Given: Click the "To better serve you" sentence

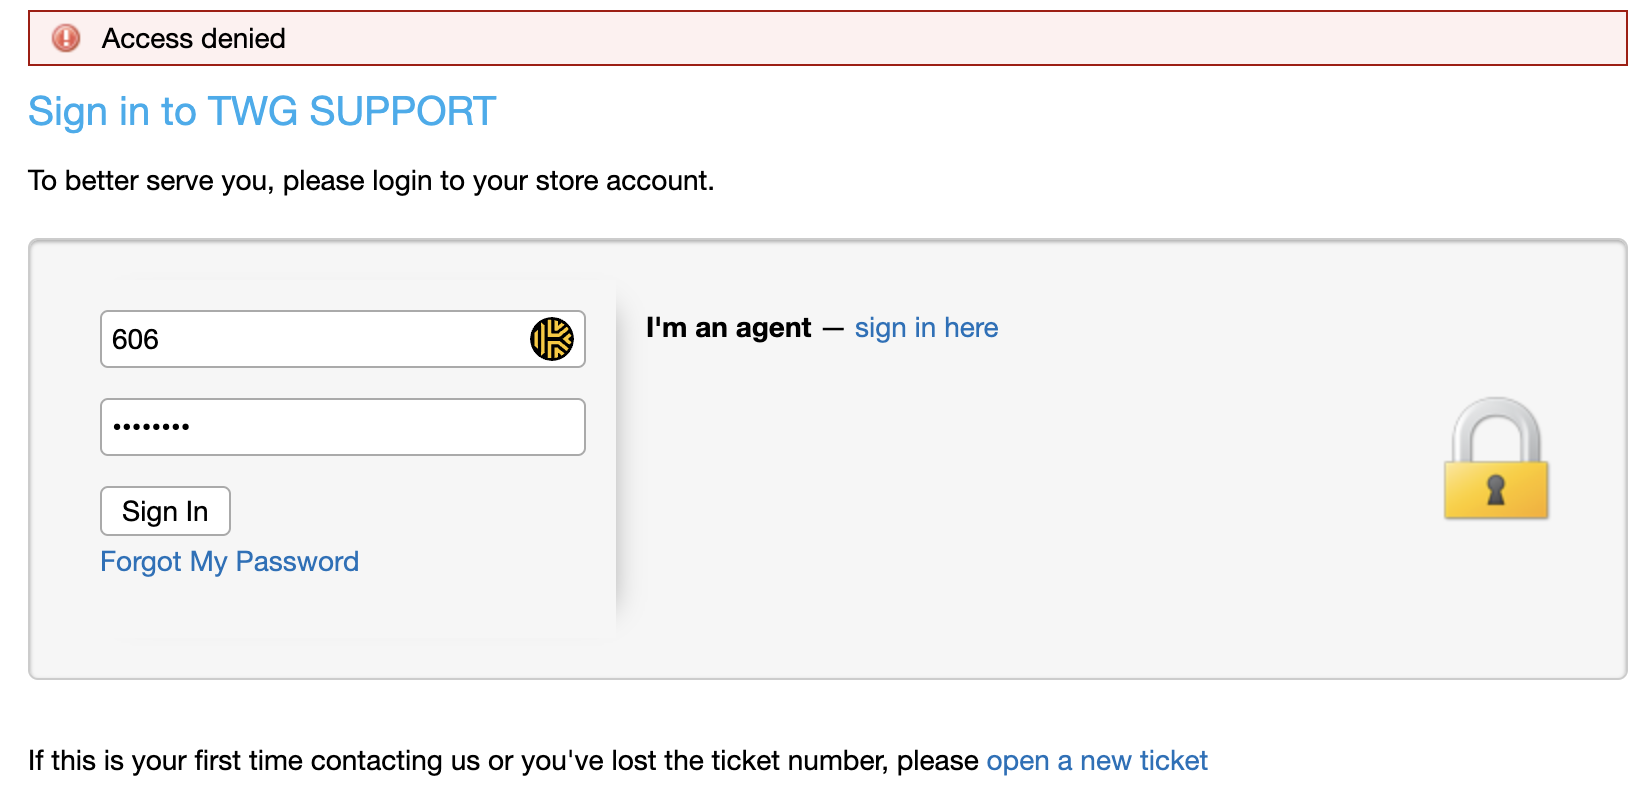Looking at the screenshot, I should (x=371, y=181).
